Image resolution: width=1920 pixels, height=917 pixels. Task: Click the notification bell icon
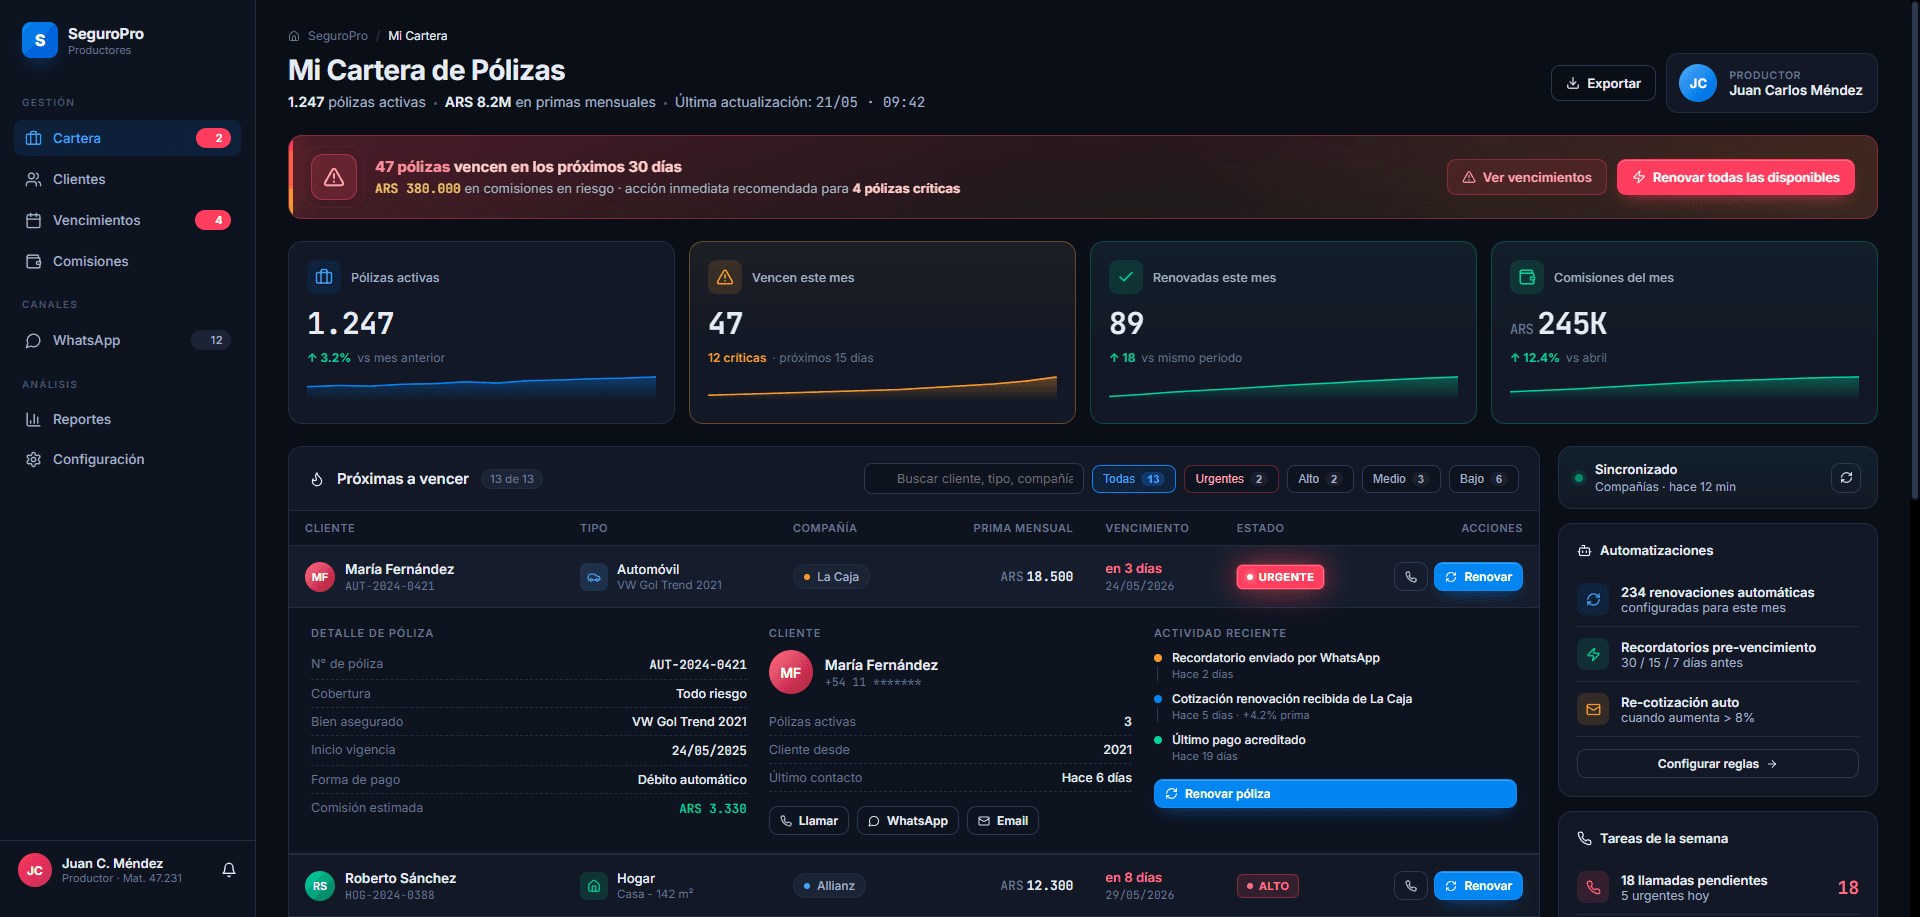(229, 870)
